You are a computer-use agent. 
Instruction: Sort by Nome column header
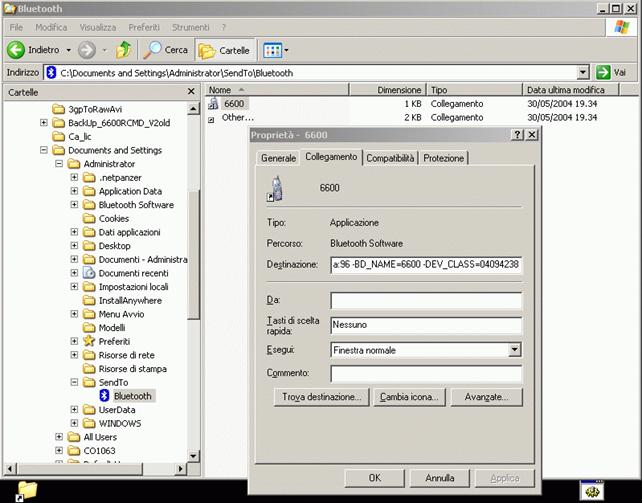tap(276, 90)
